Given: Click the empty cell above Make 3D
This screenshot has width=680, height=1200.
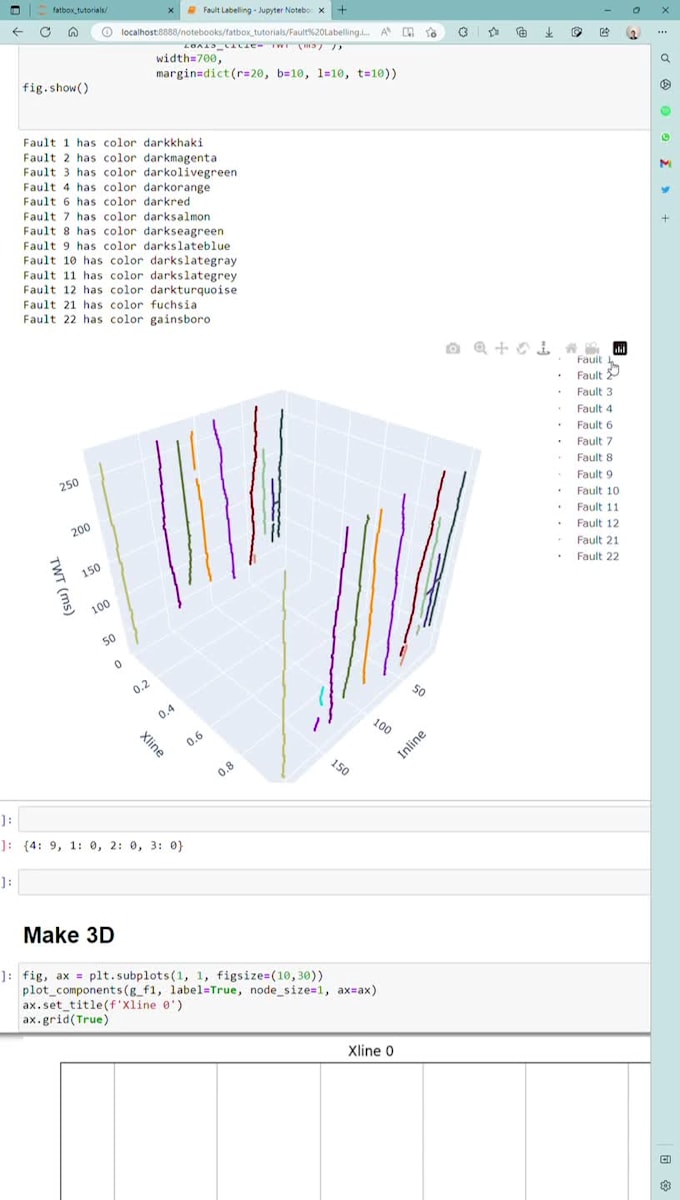Looking at the screenshot, I should point(334,882).
